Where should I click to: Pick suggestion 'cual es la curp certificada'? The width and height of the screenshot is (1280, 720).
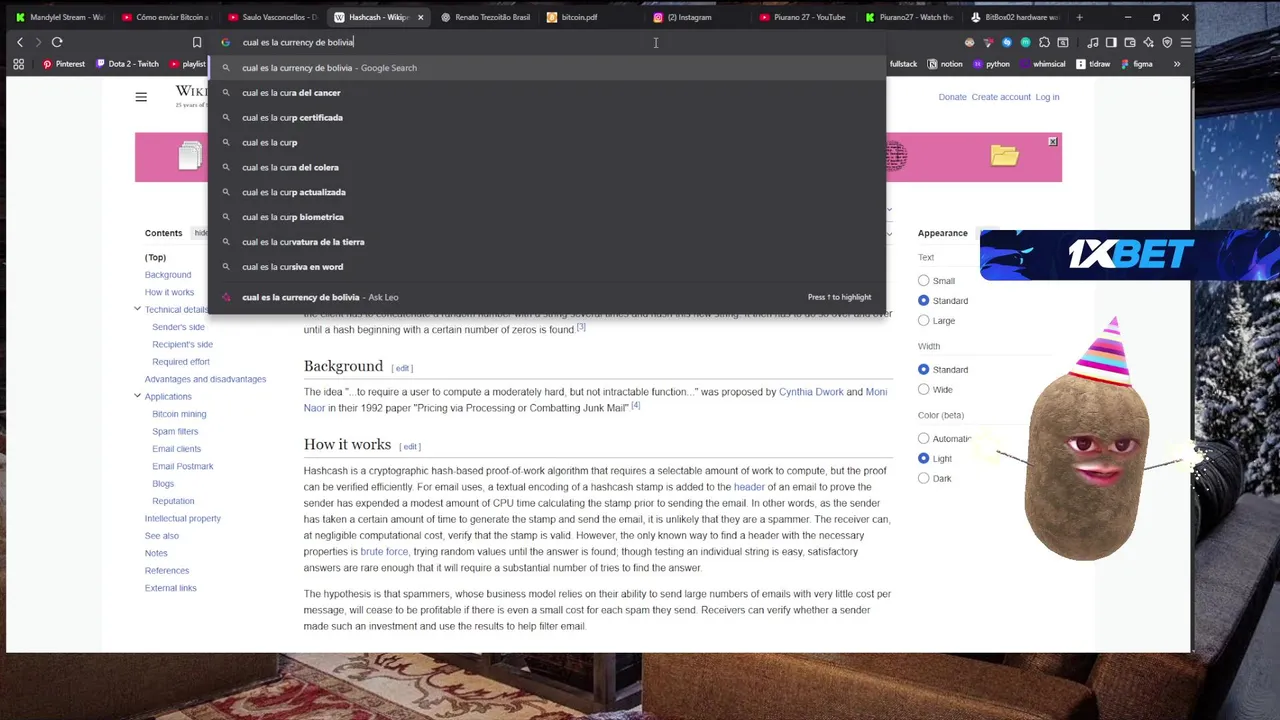click(x=546, y=118)
